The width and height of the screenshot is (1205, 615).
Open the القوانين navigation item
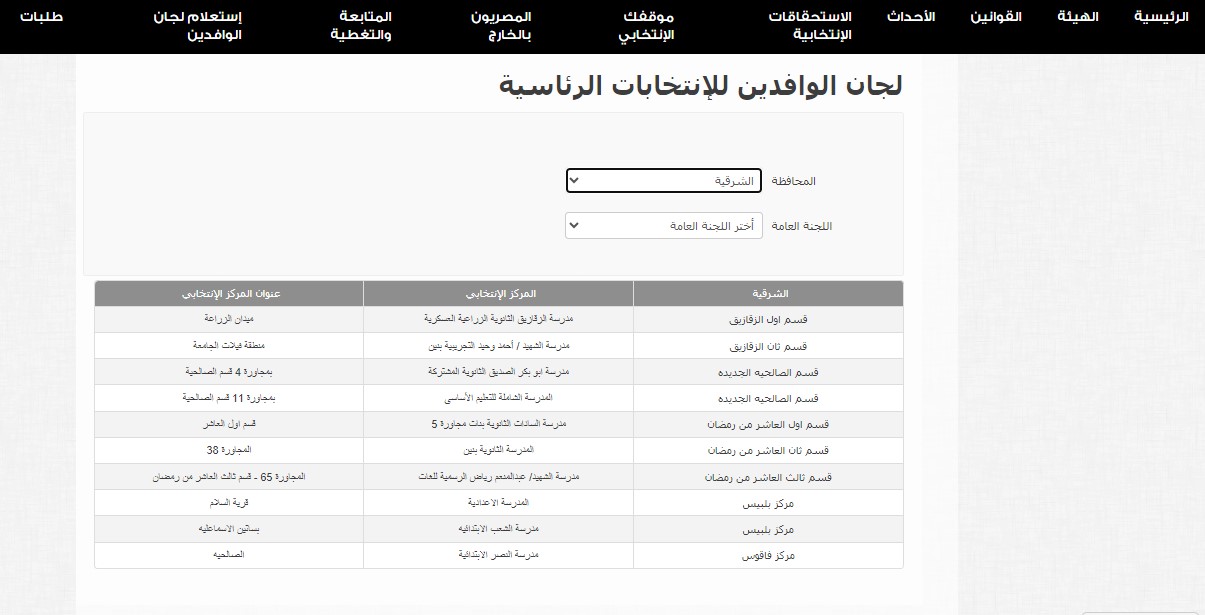pyautogui.click(x=996, y=17)
